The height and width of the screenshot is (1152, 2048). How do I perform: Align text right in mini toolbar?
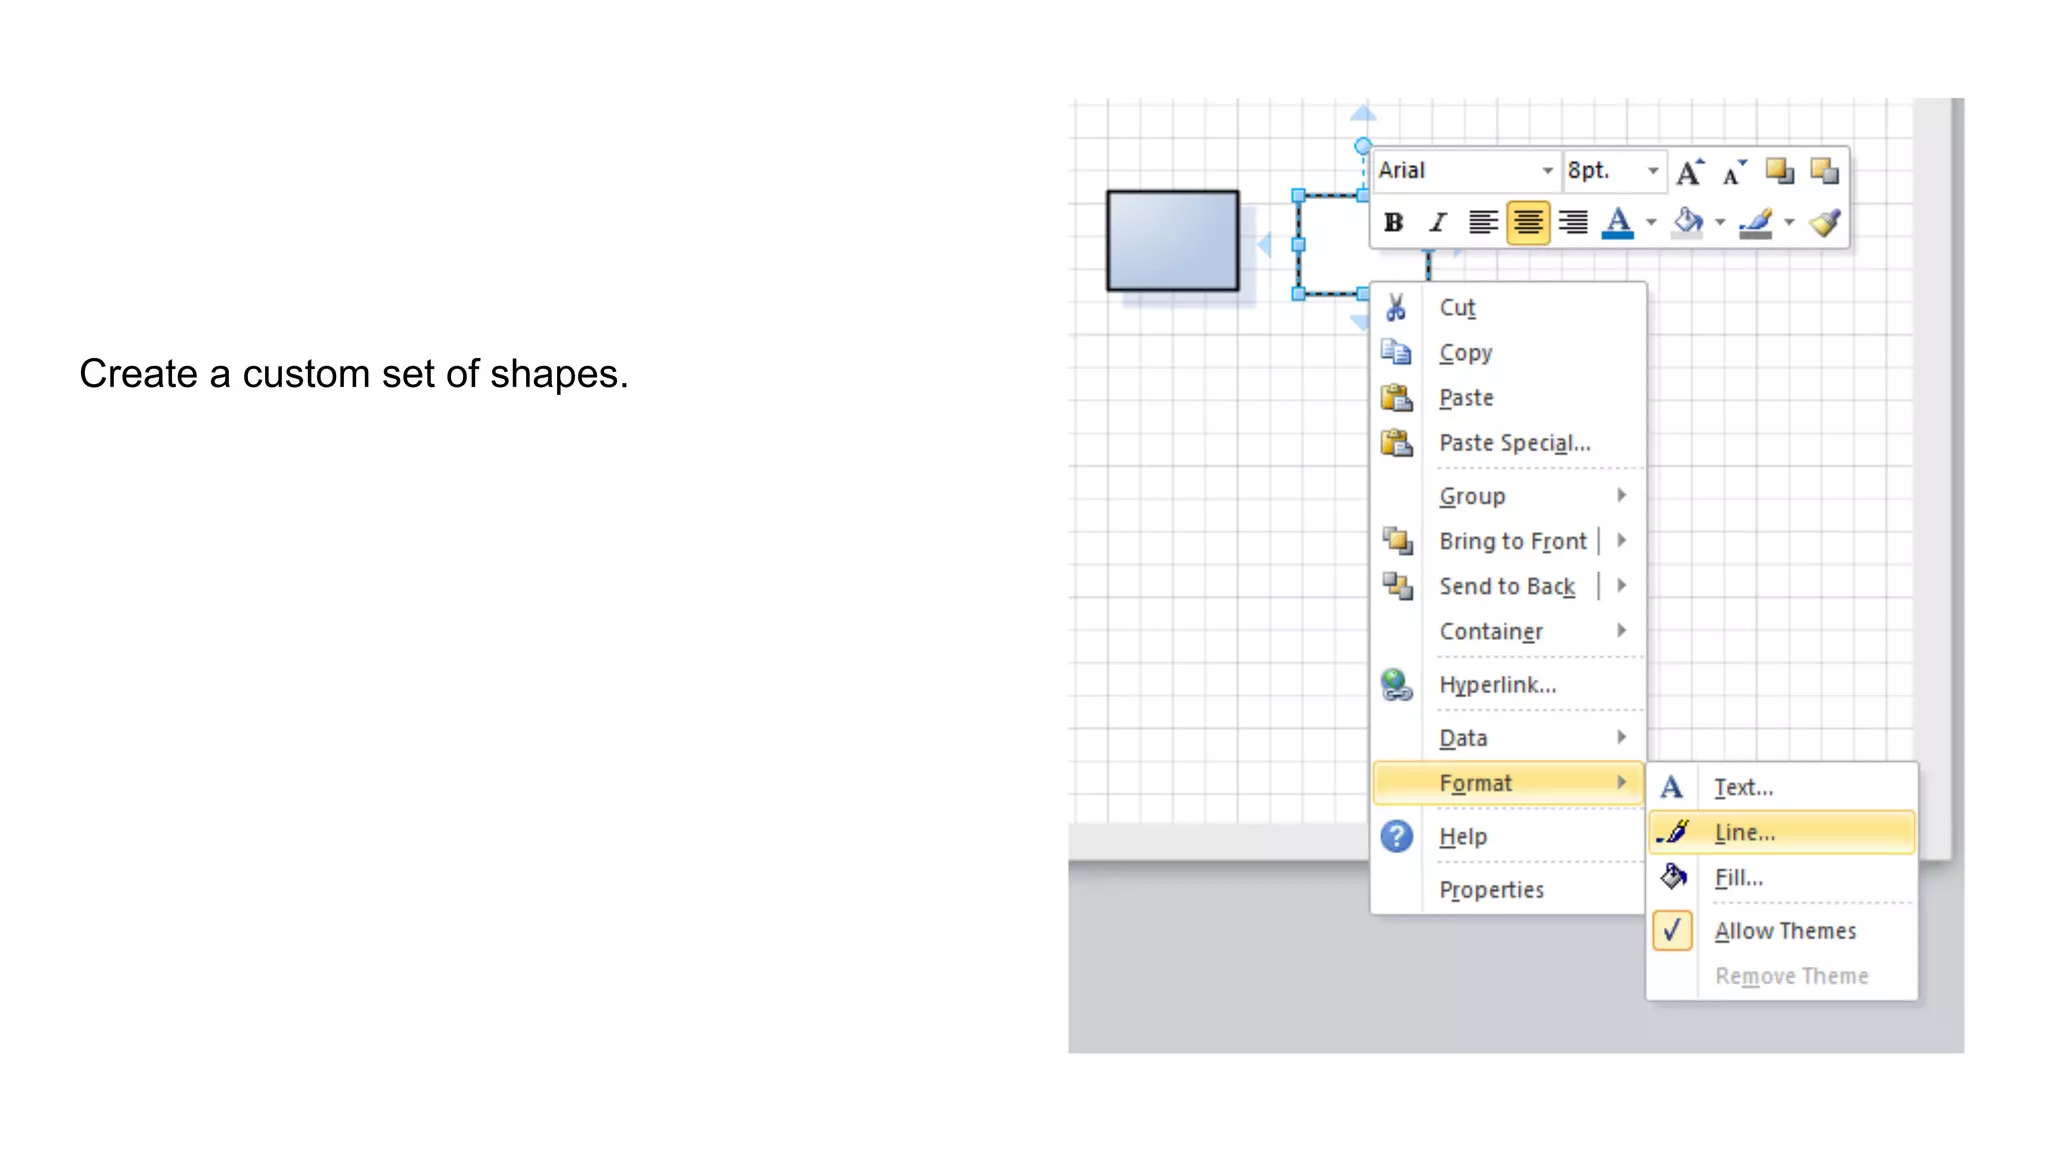point(1573,222)
